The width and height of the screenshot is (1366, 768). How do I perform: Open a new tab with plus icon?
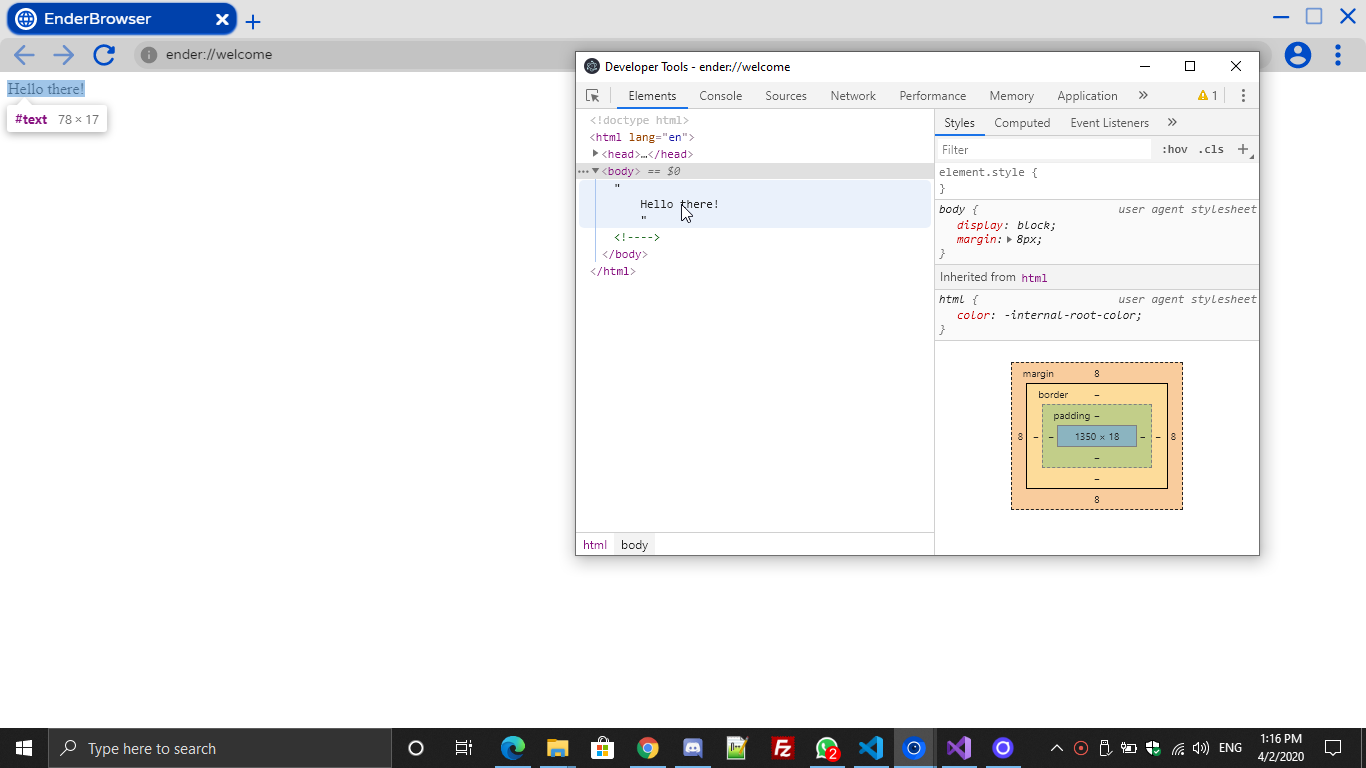click(x=253, y=22)
